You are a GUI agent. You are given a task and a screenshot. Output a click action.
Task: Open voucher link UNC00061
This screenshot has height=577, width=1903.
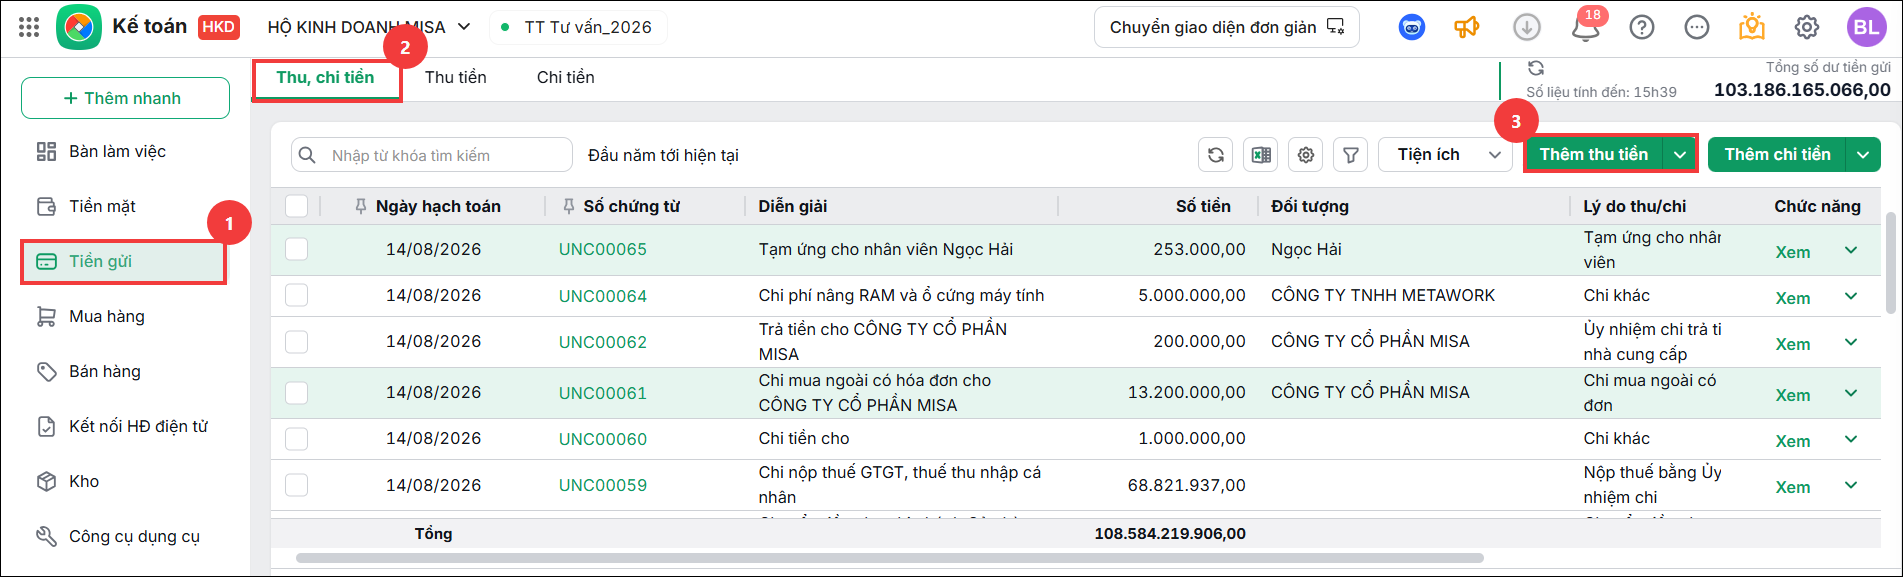click(x=603, y=393)
